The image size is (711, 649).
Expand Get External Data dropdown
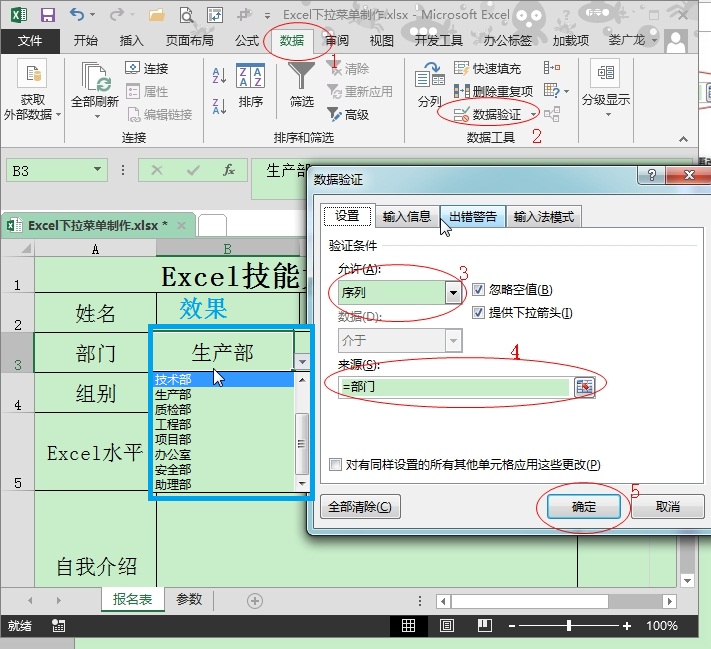[58, 115]
